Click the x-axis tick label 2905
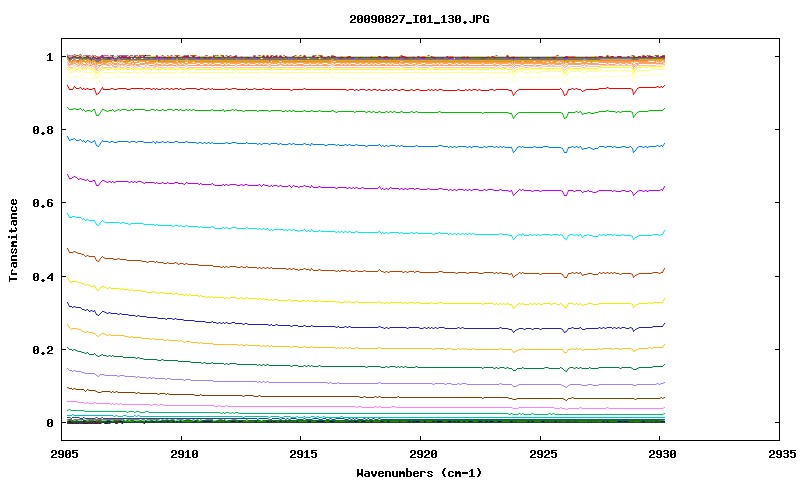 click(65, 454)
